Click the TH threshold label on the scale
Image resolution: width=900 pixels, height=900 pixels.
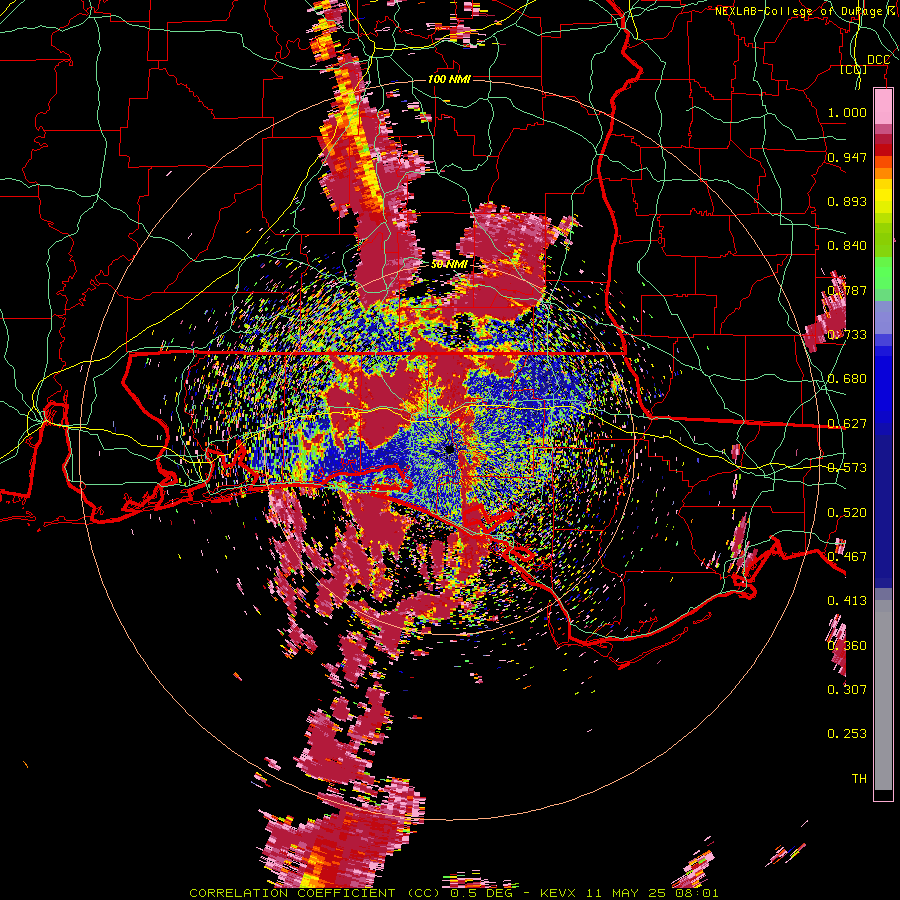[859, 779]
